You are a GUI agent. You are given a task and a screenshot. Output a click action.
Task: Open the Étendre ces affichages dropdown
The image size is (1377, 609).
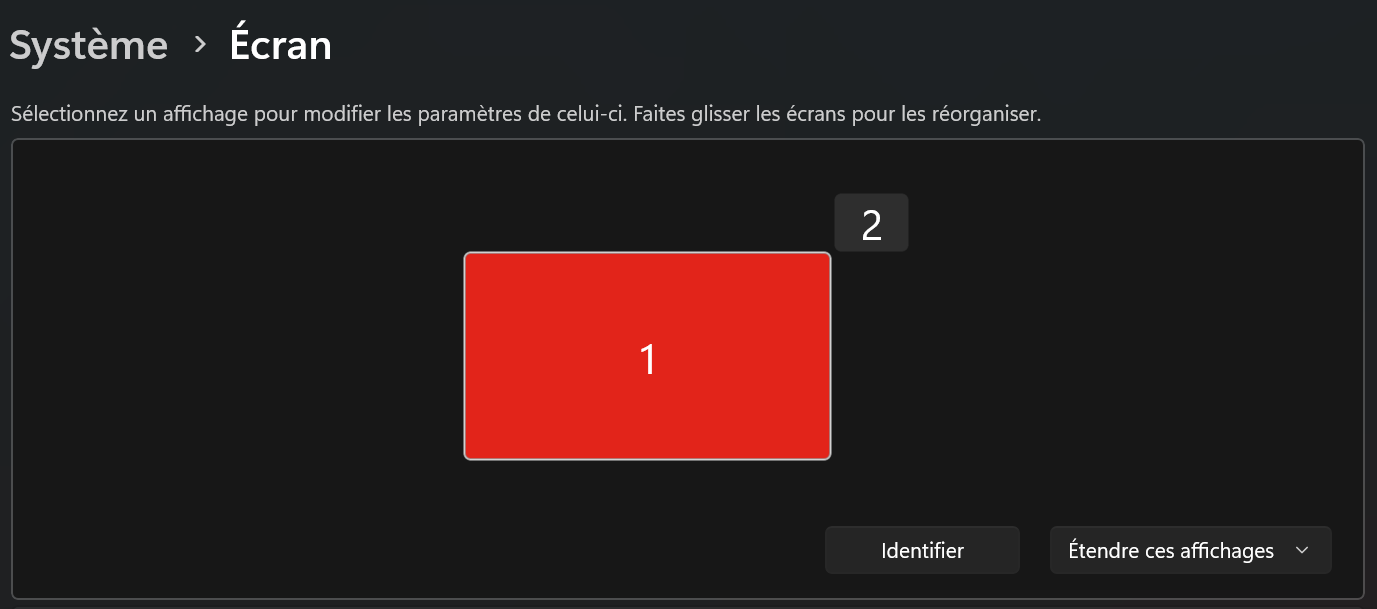(x=1190, y=550)
